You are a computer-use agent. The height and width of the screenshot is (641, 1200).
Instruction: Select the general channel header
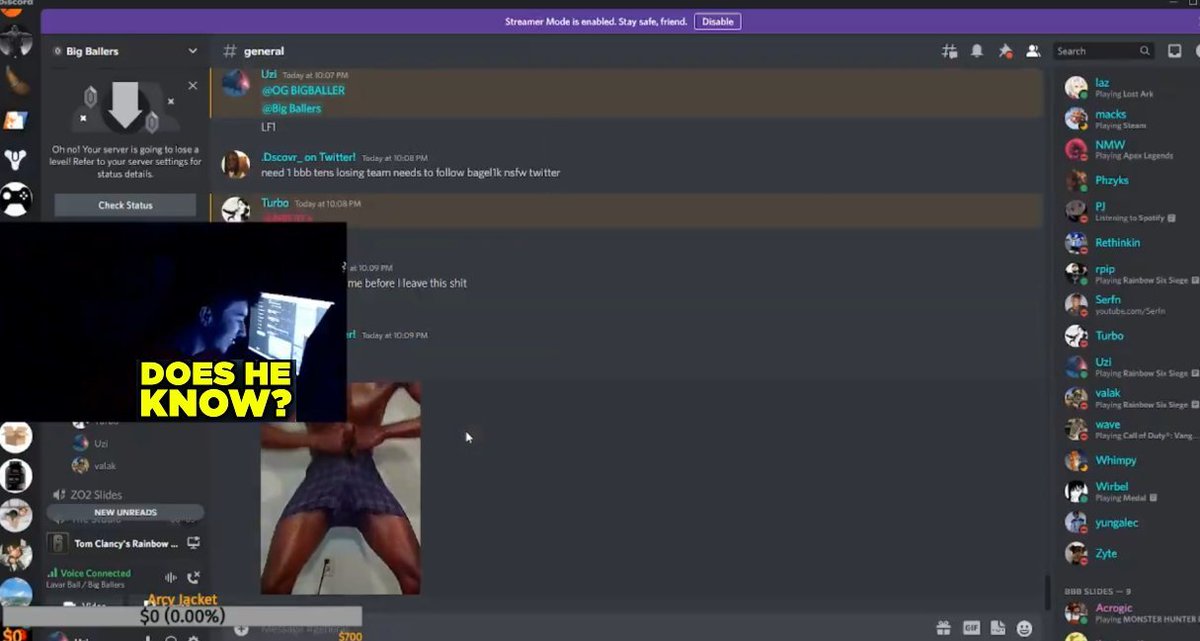[x=255, y=51]
